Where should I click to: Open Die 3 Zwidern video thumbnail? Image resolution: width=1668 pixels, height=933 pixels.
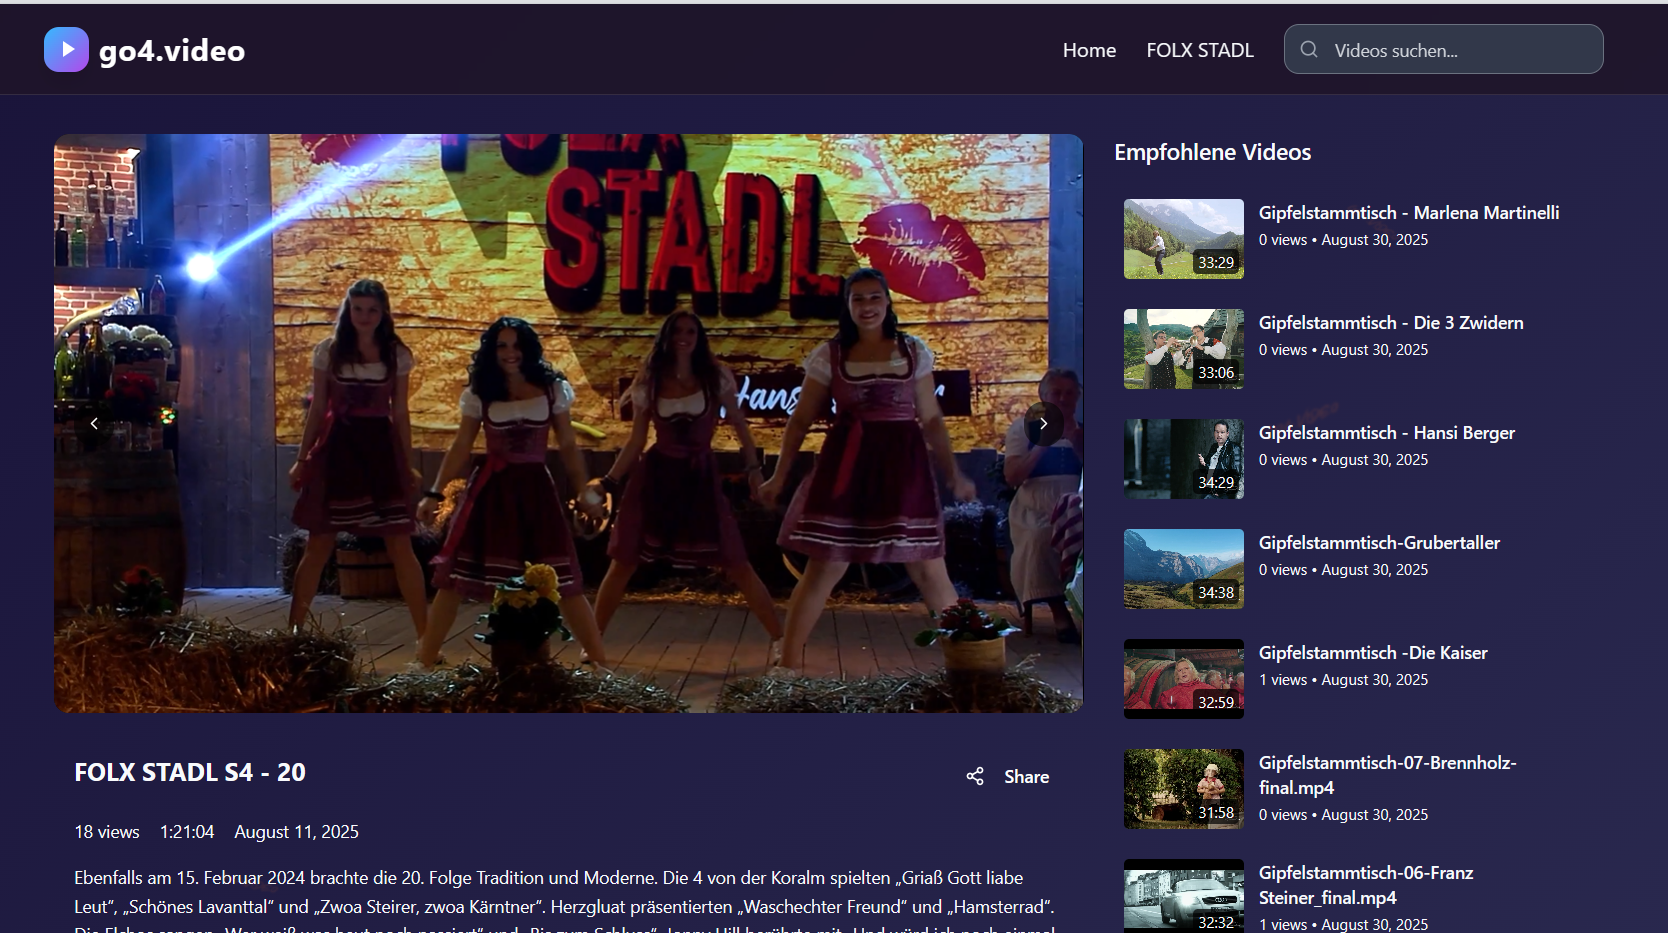coord(1184,349)
